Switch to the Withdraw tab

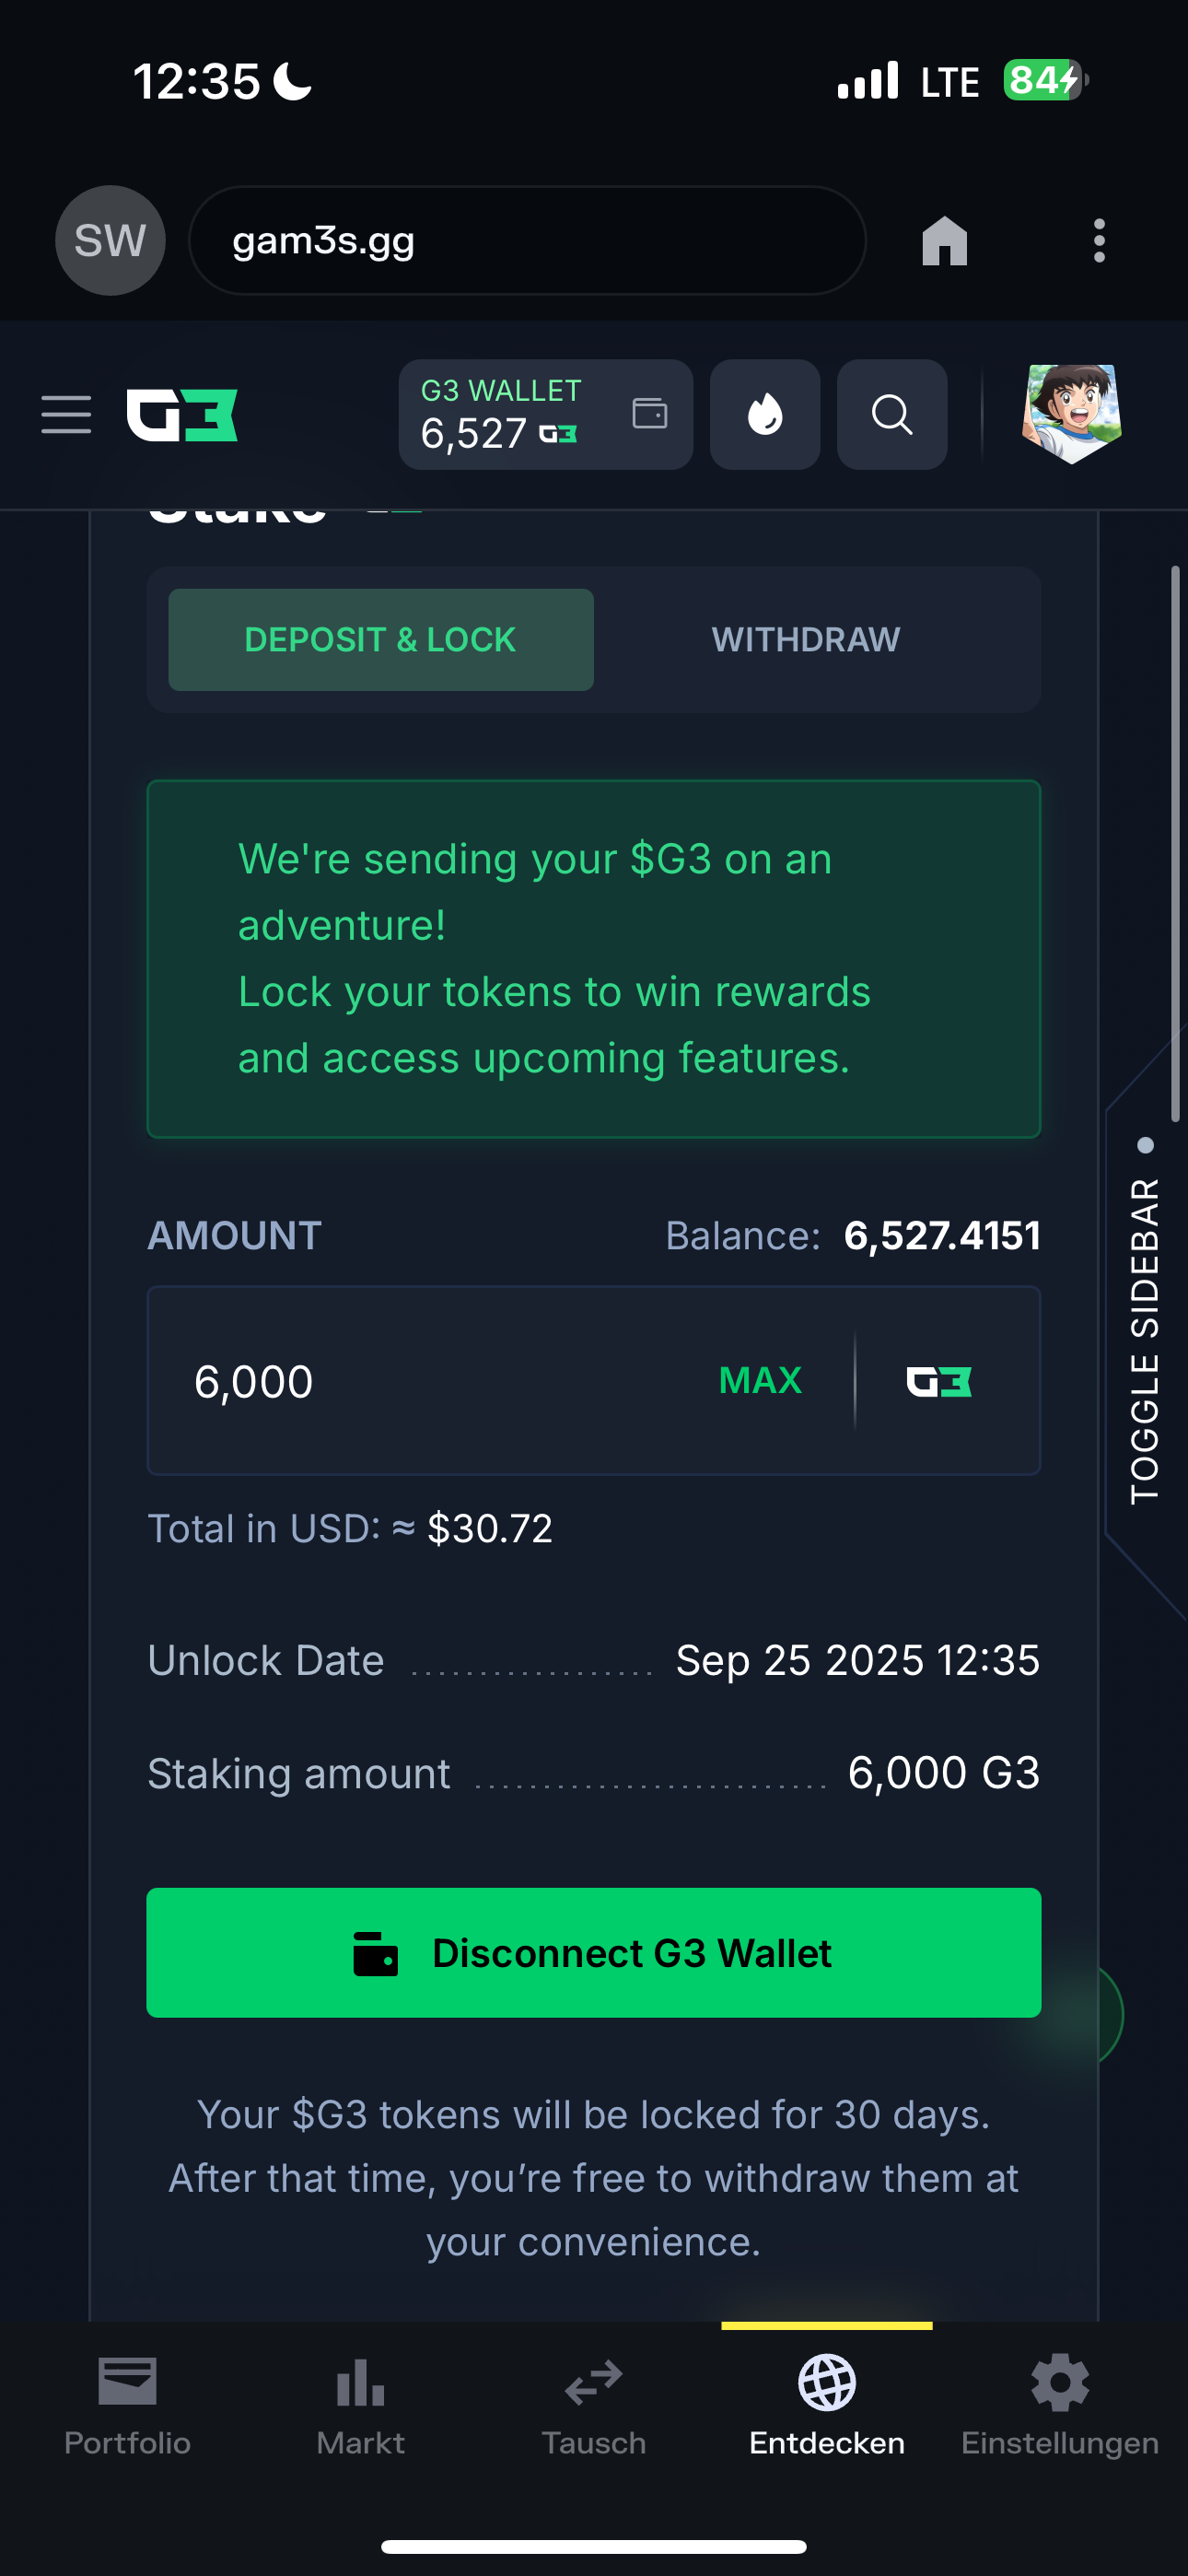point(806,640)
